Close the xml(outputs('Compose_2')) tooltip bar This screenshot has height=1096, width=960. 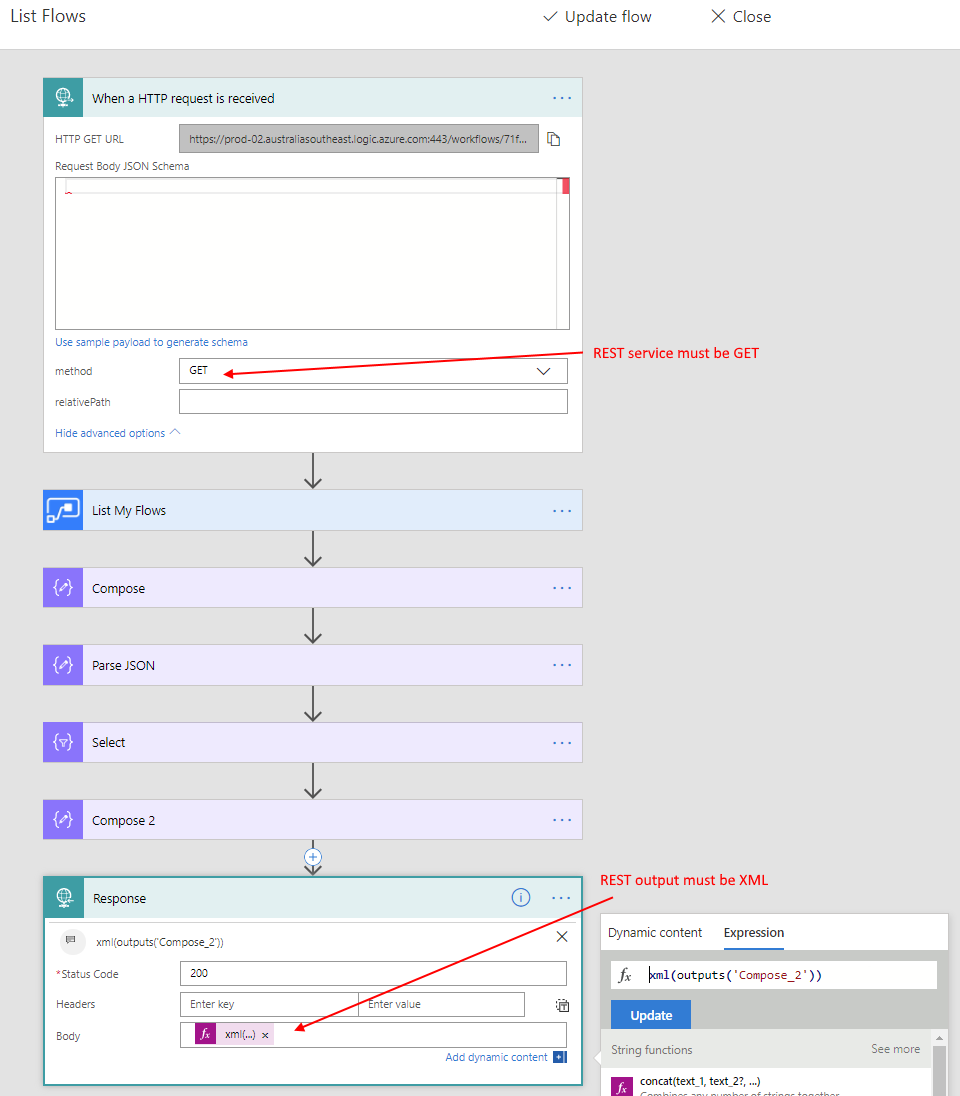(x=561, y=937)
